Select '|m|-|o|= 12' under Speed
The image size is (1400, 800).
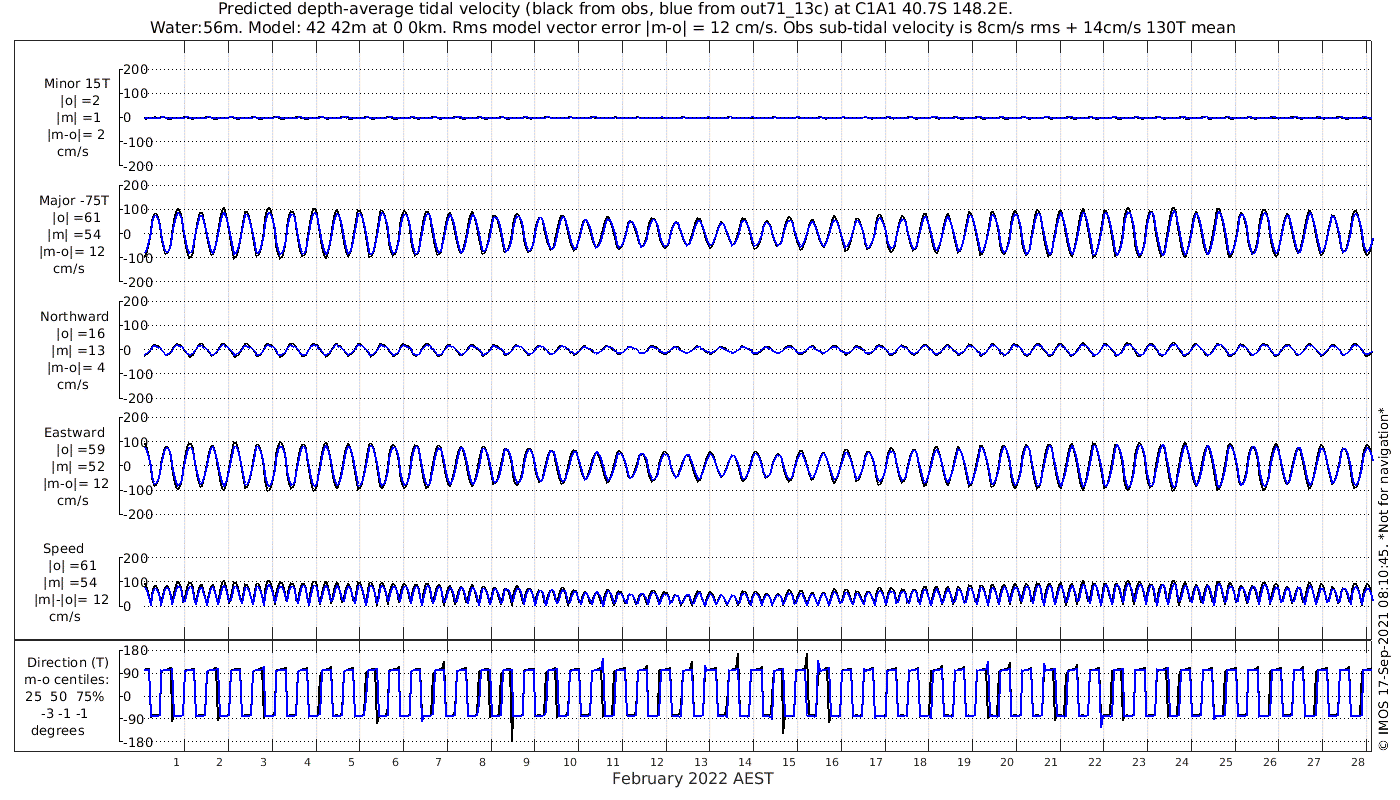[x=73, y=600]
